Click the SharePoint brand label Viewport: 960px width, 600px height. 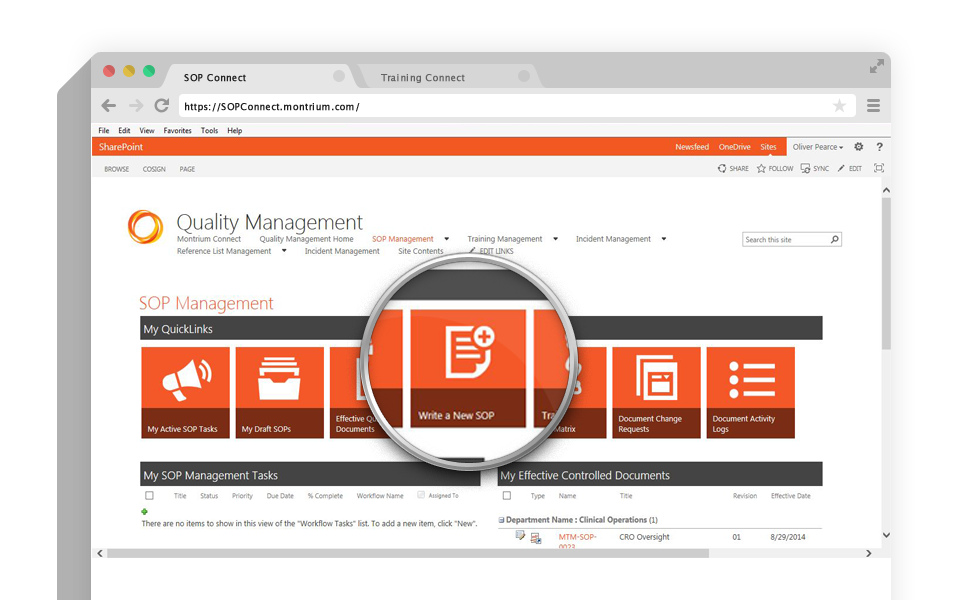click(x=121, y=147)
